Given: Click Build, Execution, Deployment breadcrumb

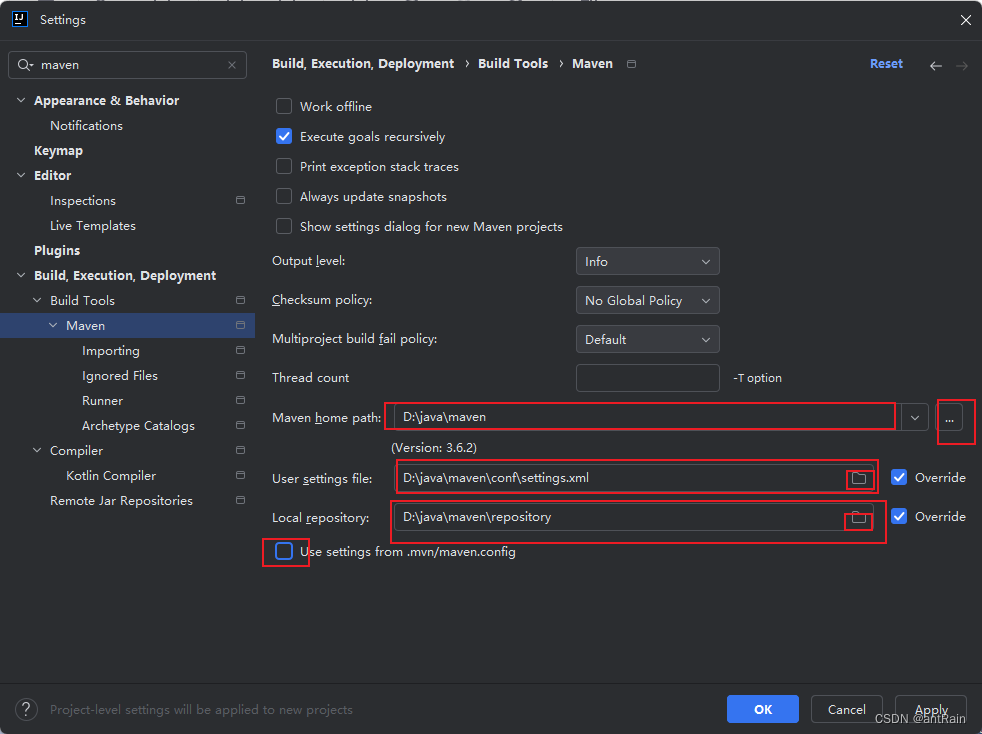Looking at the screenshot, I should point(363,64).
